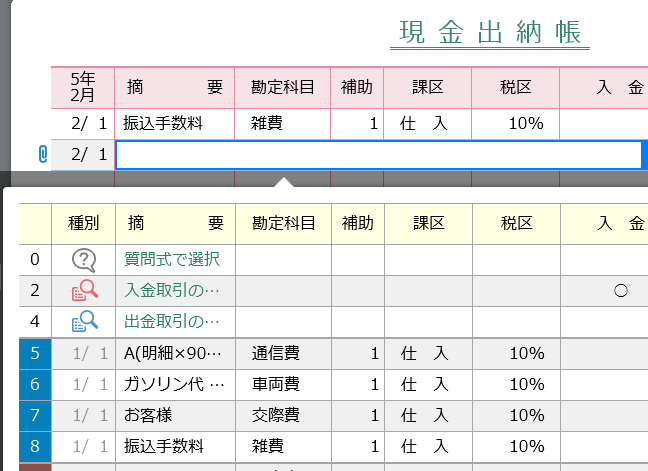Screen dimensions: 648x471
Task: Click the question speech bubble icon
Action: click(x=84, y=260)
